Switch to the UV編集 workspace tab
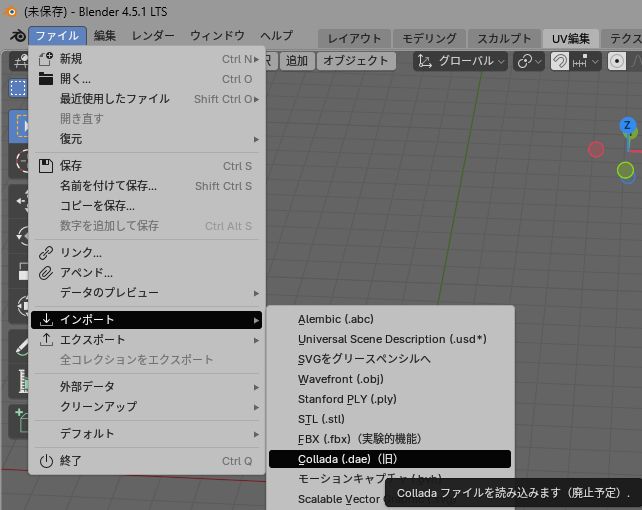The height and width of the screenshot is (510, 642). click(x=571, y=38)
